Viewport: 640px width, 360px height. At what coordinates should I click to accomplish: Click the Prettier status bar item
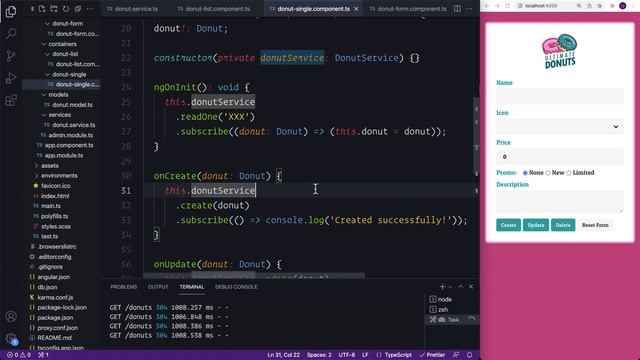432,355
